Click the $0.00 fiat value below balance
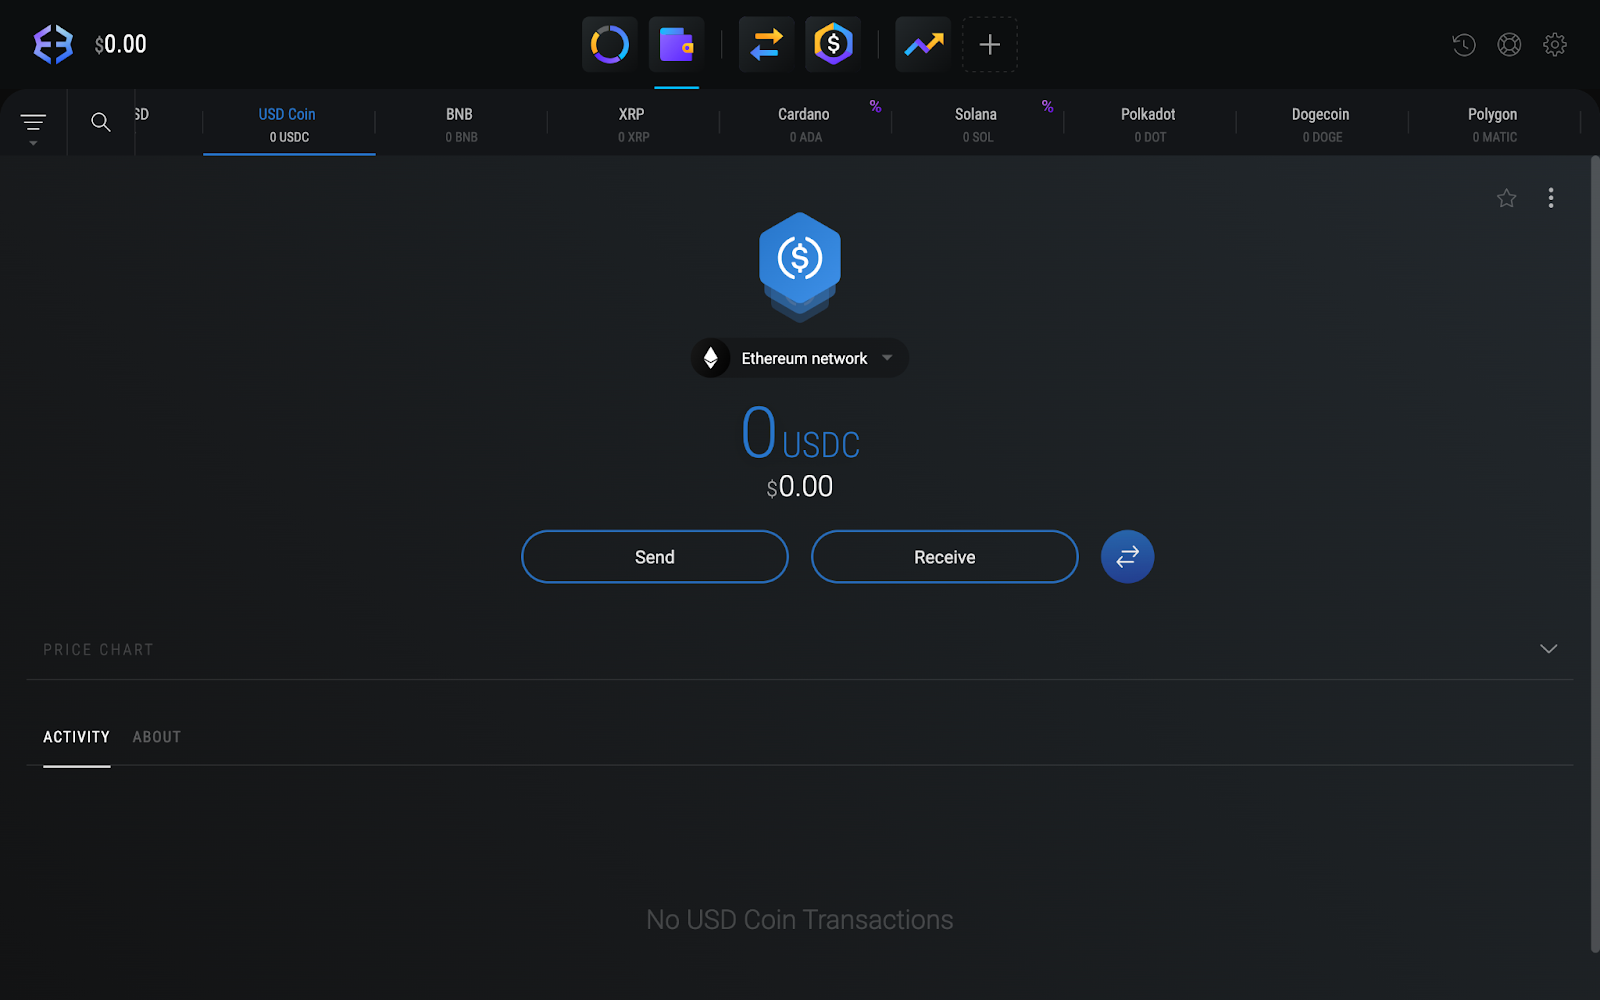Viewport: 1600px width, 1000px height. pyautogui.click(x=800, y=487)
